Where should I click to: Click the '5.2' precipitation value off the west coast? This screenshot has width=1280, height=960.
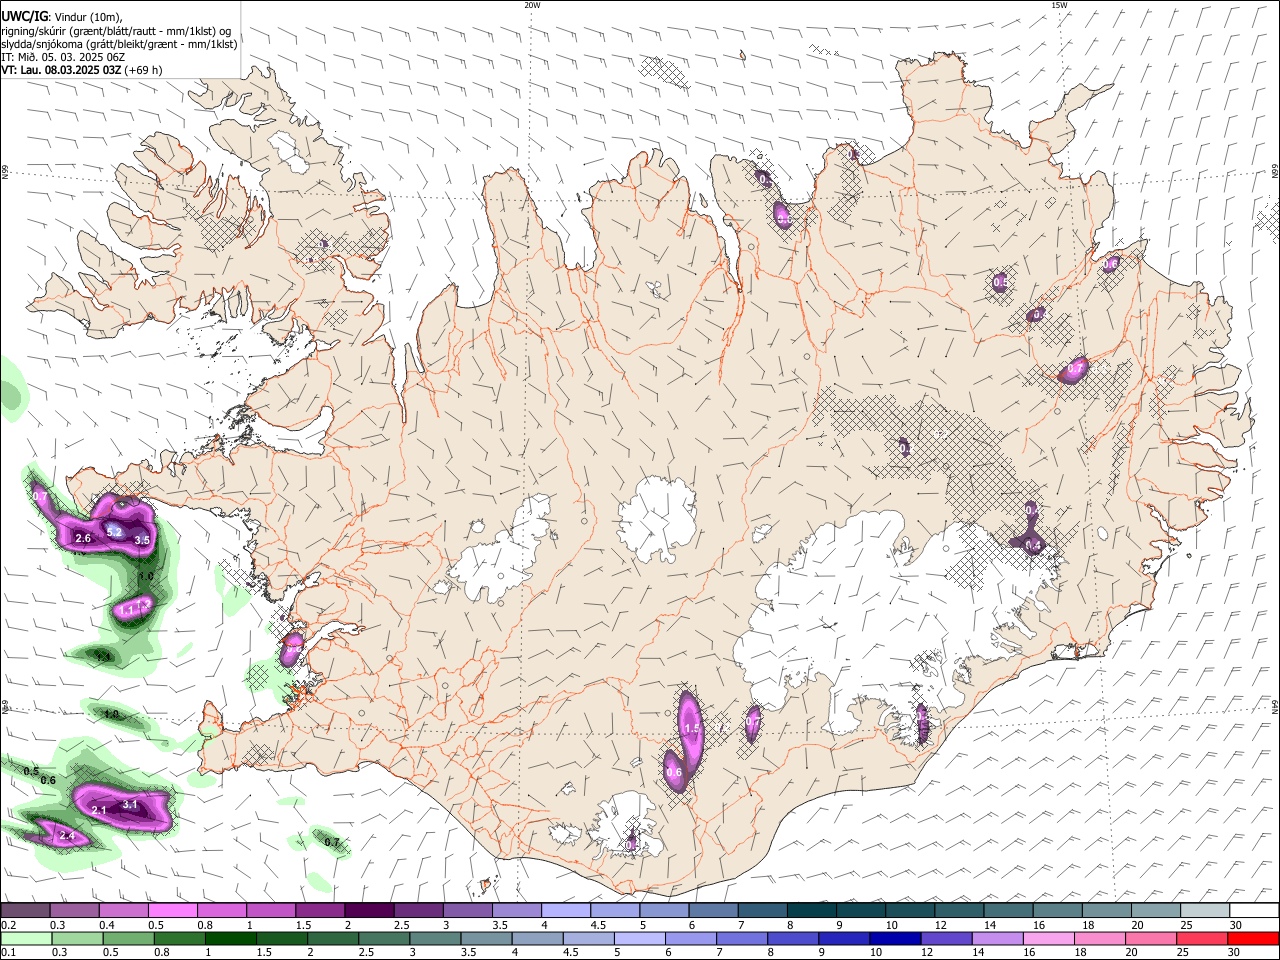click(x=114, y=532)
